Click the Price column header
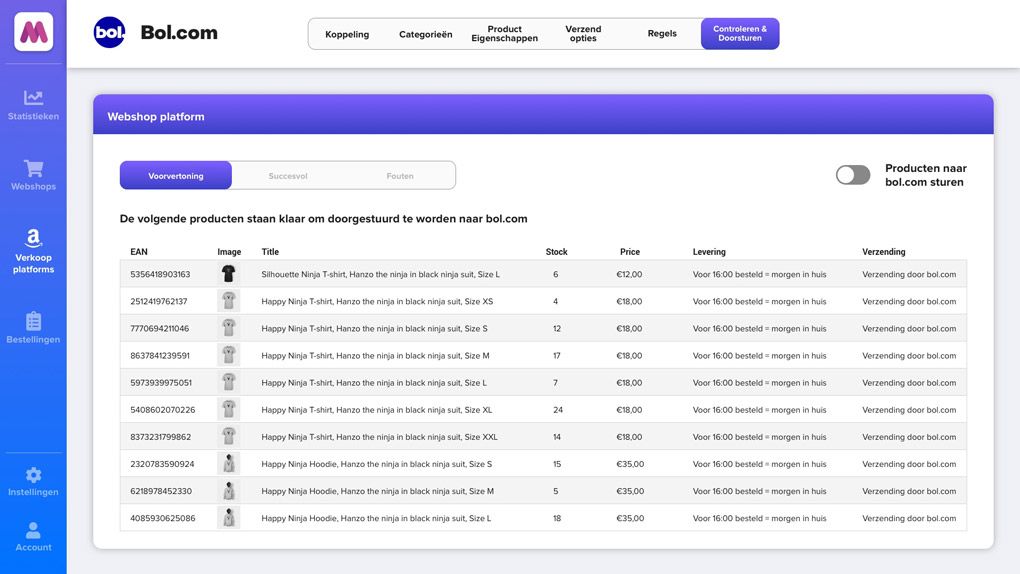The height and width of the screenshot is (574, 1020). 630,252
